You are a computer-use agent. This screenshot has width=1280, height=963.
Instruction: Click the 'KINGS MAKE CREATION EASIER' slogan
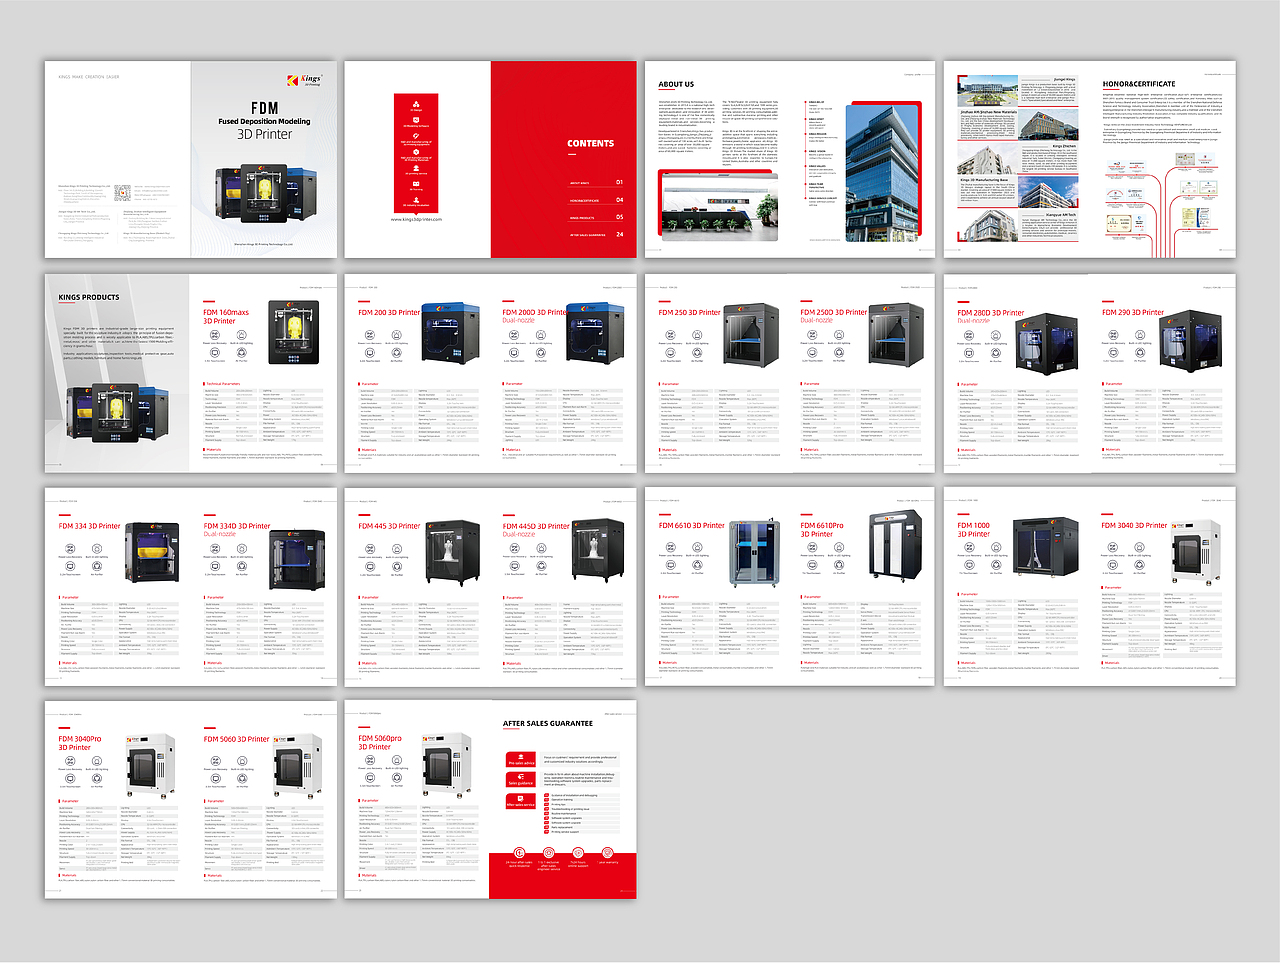88,76
